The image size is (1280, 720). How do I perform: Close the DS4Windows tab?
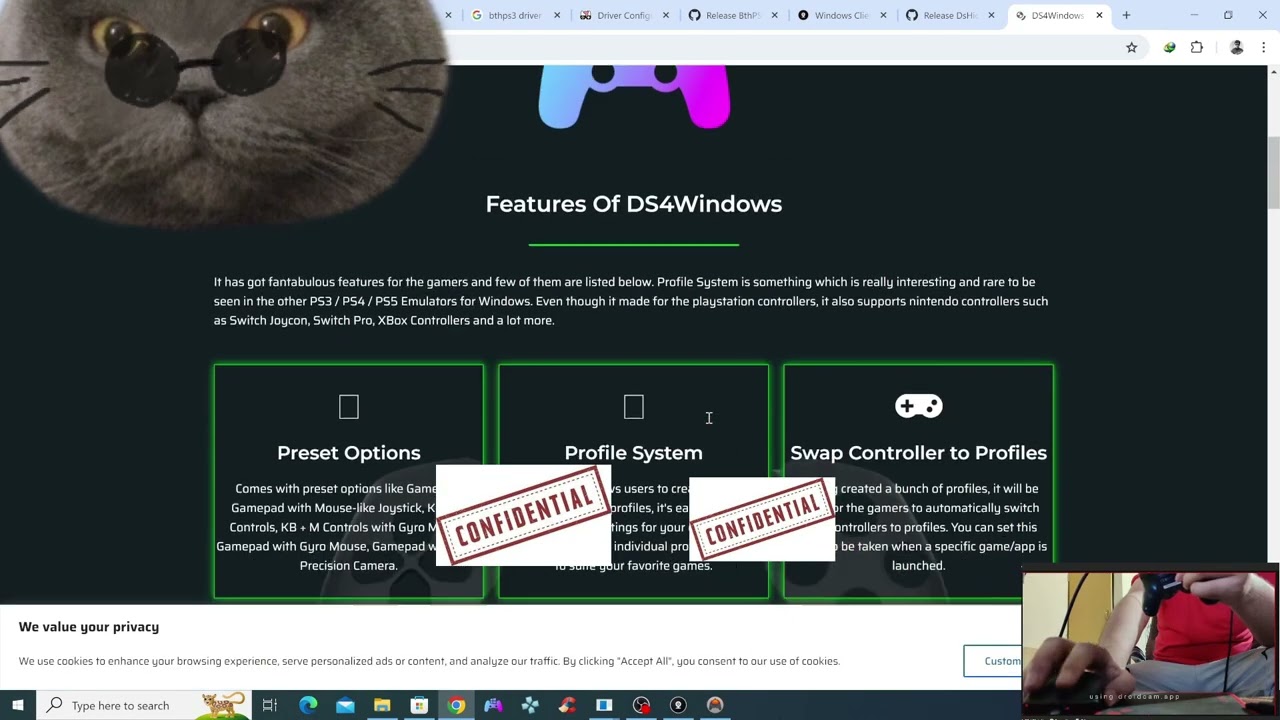click(x=1099, y=15)
